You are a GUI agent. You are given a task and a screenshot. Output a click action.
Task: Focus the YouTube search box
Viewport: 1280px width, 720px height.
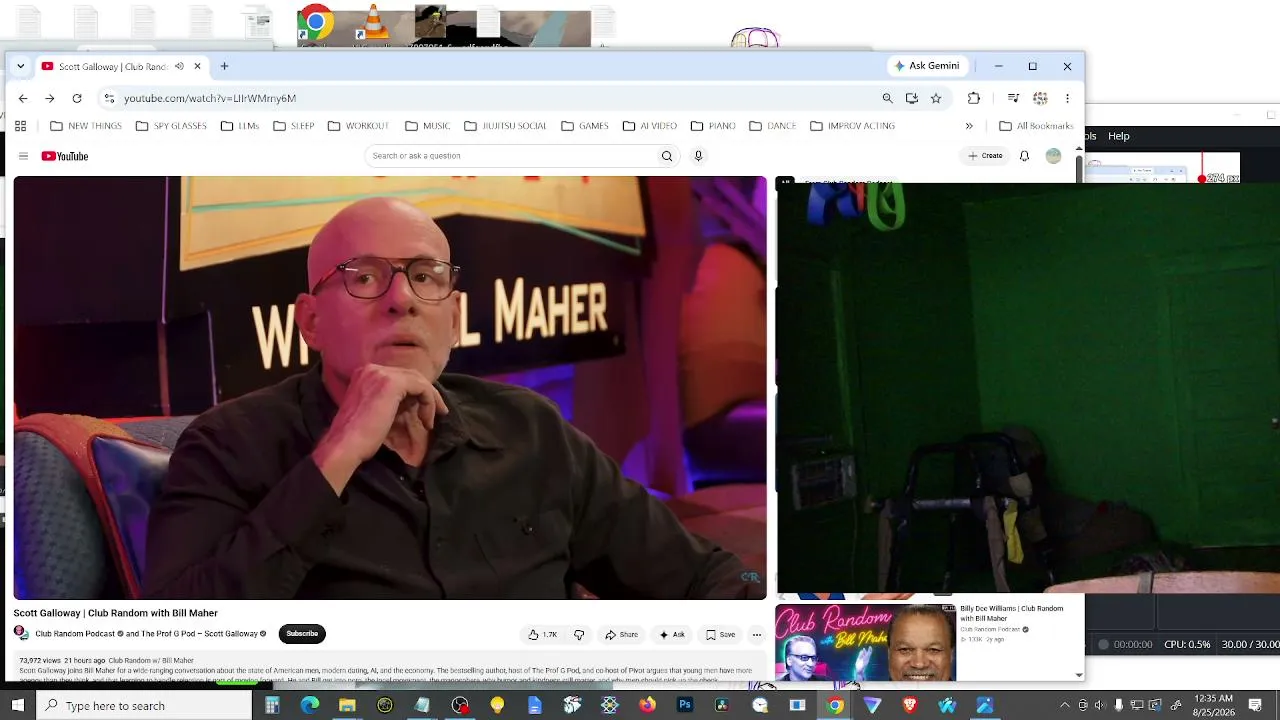pos(510,156)
